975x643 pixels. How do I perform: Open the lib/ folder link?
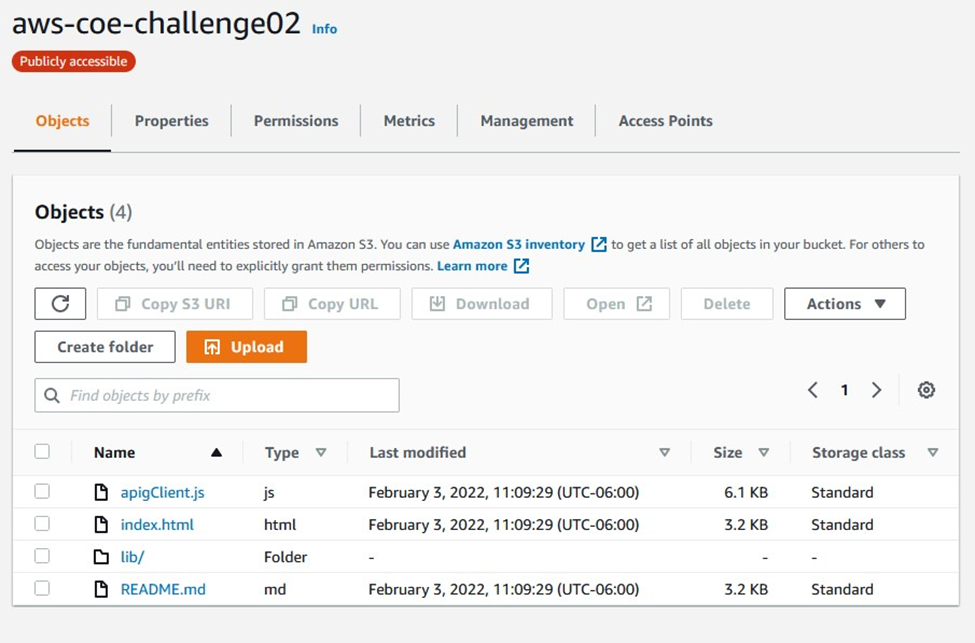[132, 557]
